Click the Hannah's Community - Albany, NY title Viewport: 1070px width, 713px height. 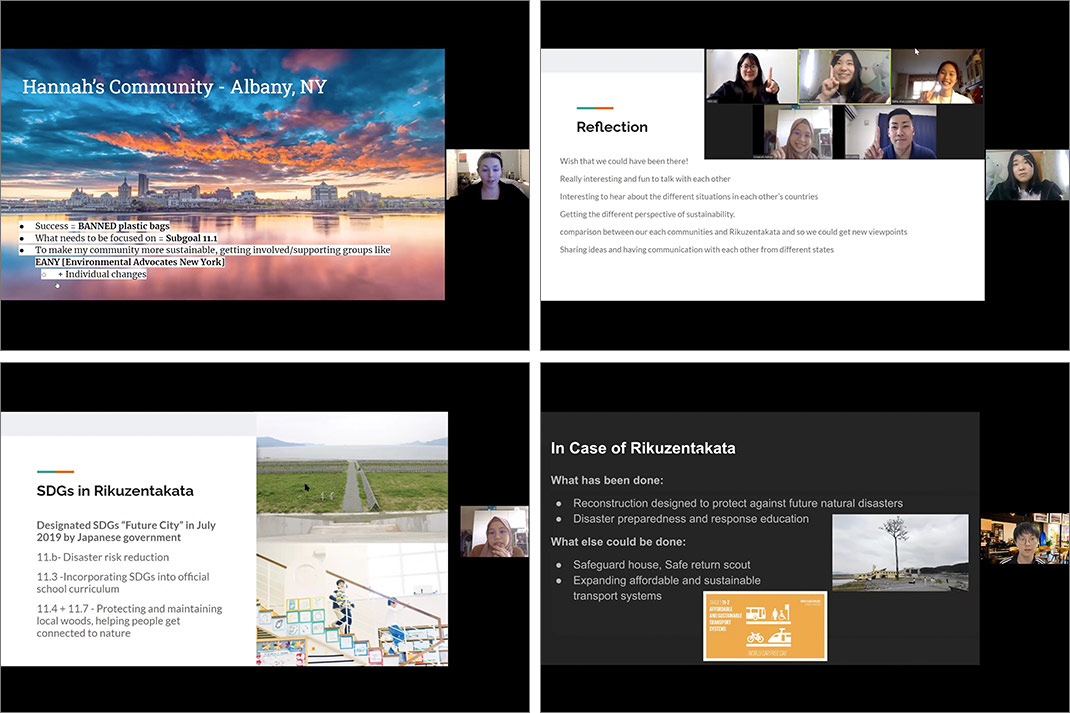click(x=174, y=87)
